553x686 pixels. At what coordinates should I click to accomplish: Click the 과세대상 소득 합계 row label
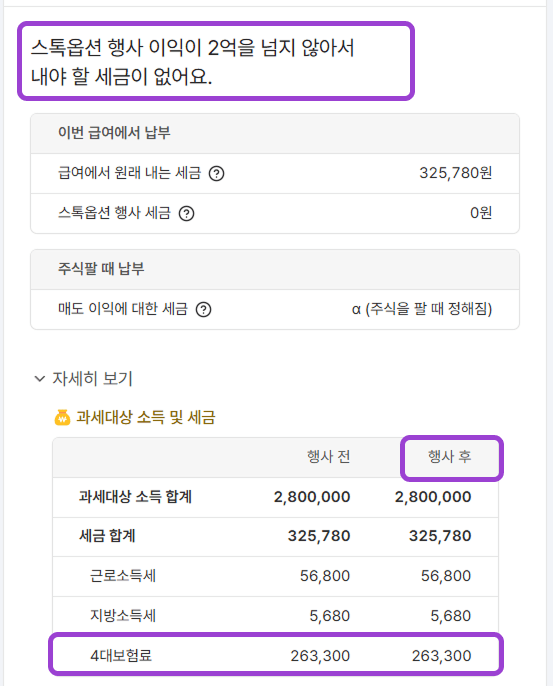coord(136,497)
